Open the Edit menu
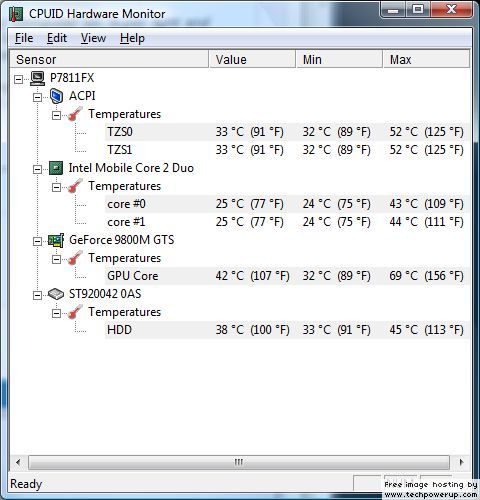The width and height of the screenshot is (480, 500). [x=57, y=38]
